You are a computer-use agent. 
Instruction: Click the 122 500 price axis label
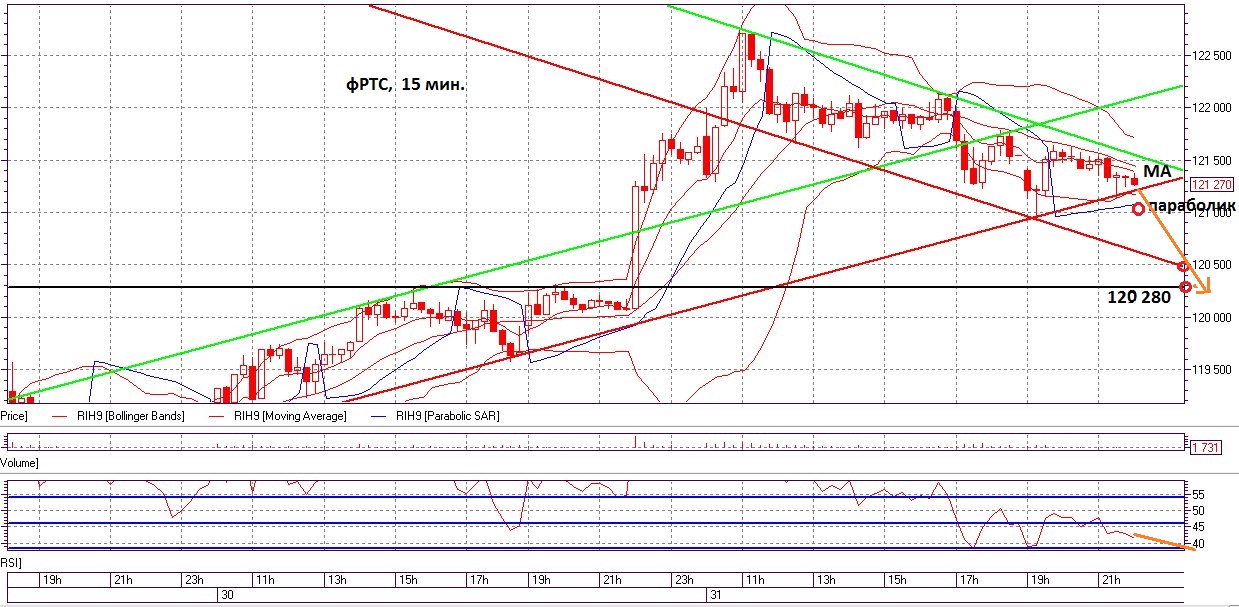tap(1212, 55)
